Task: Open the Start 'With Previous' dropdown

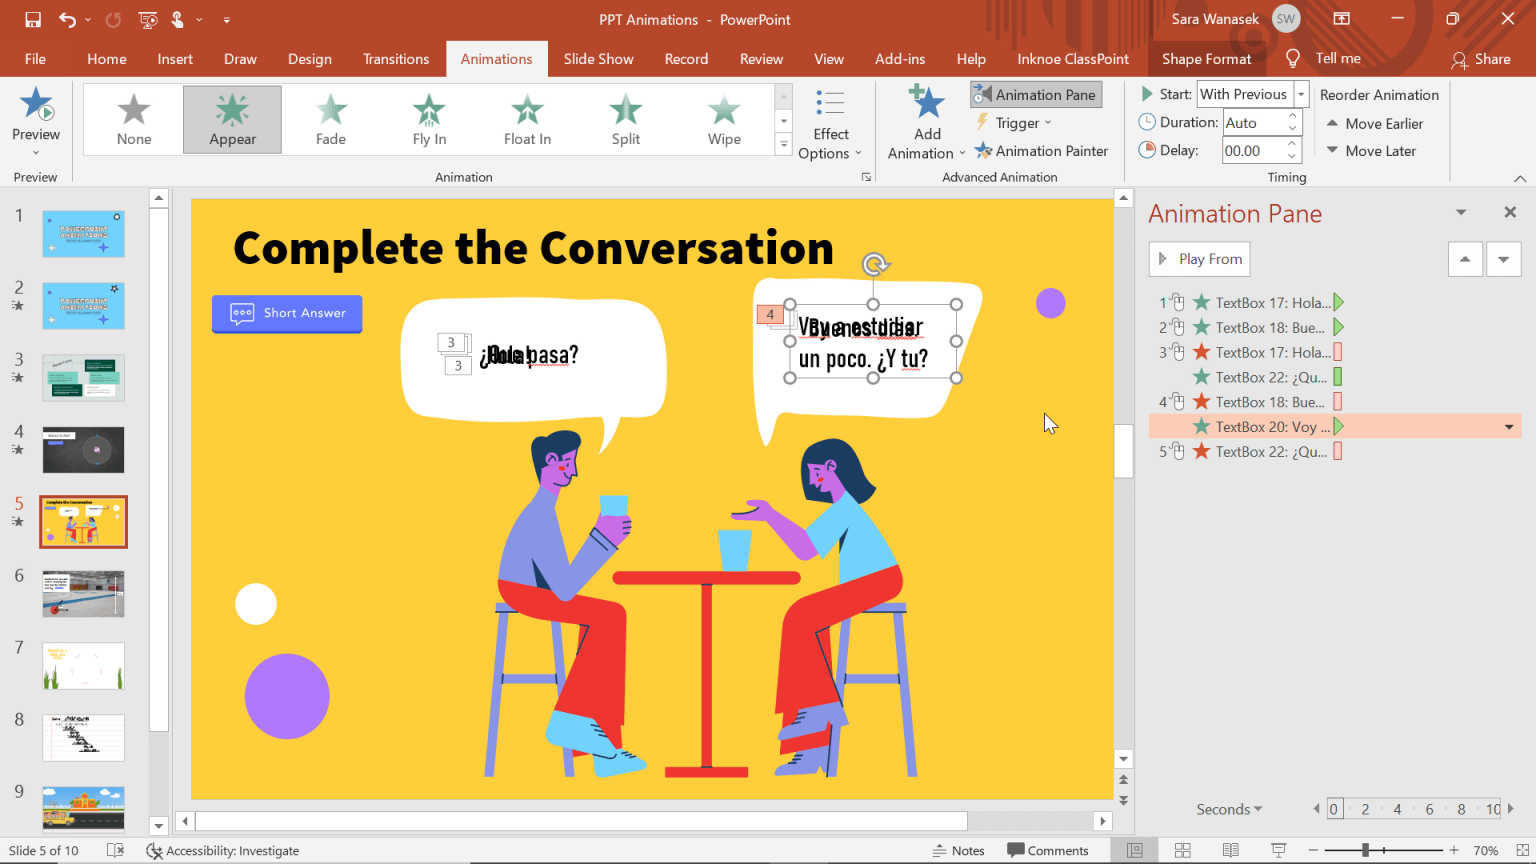Action: [1299, 93]
